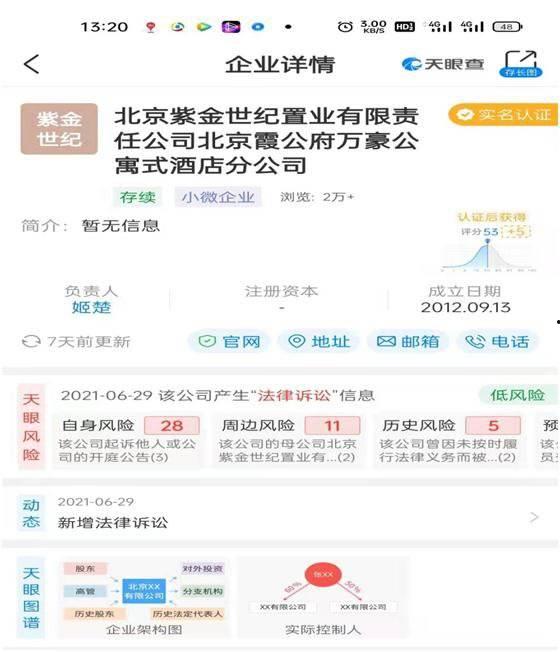
Task: Click the refresh icon beside 7天前更新
Action: pos(31,342)
